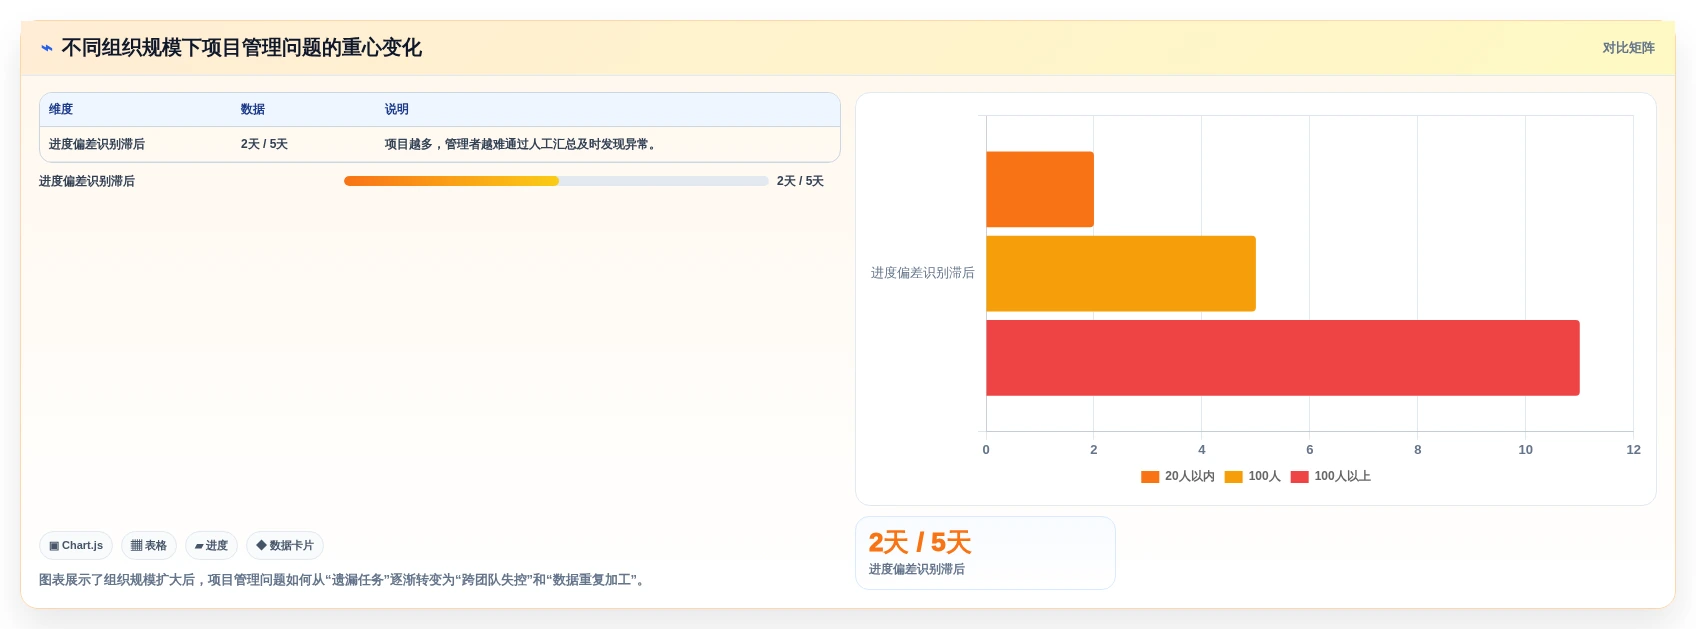The image size is (1696, 629).
Task: Click the y-axis label 进度偏差识别滞后
Action: point(922,273)
